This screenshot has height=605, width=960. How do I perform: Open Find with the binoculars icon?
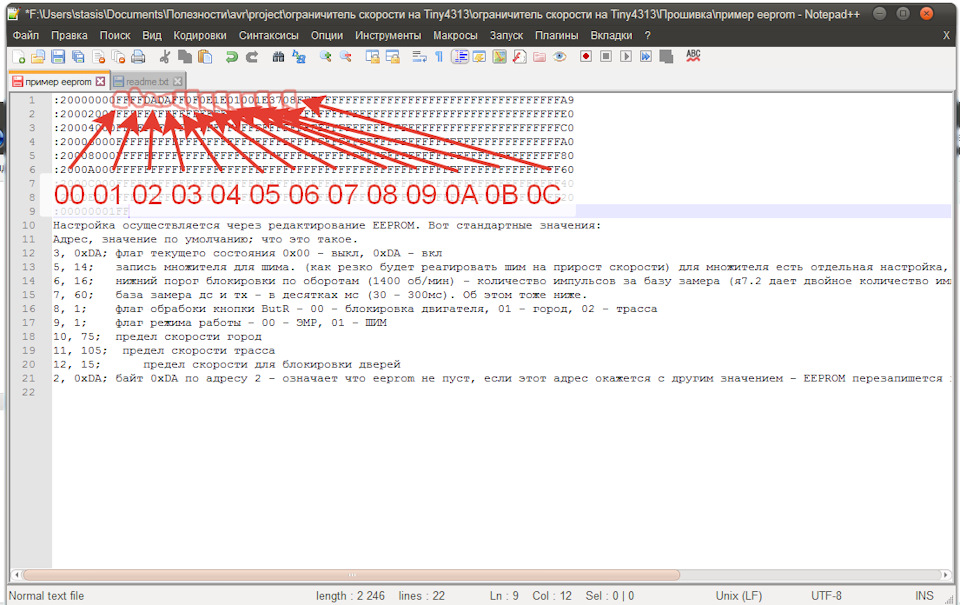279,57
